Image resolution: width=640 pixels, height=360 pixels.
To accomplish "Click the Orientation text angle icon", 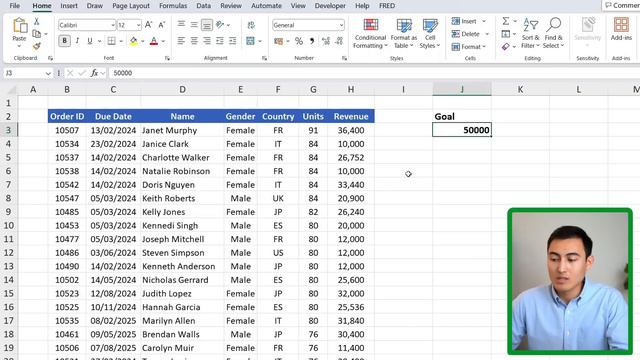I will click(220, 25).
